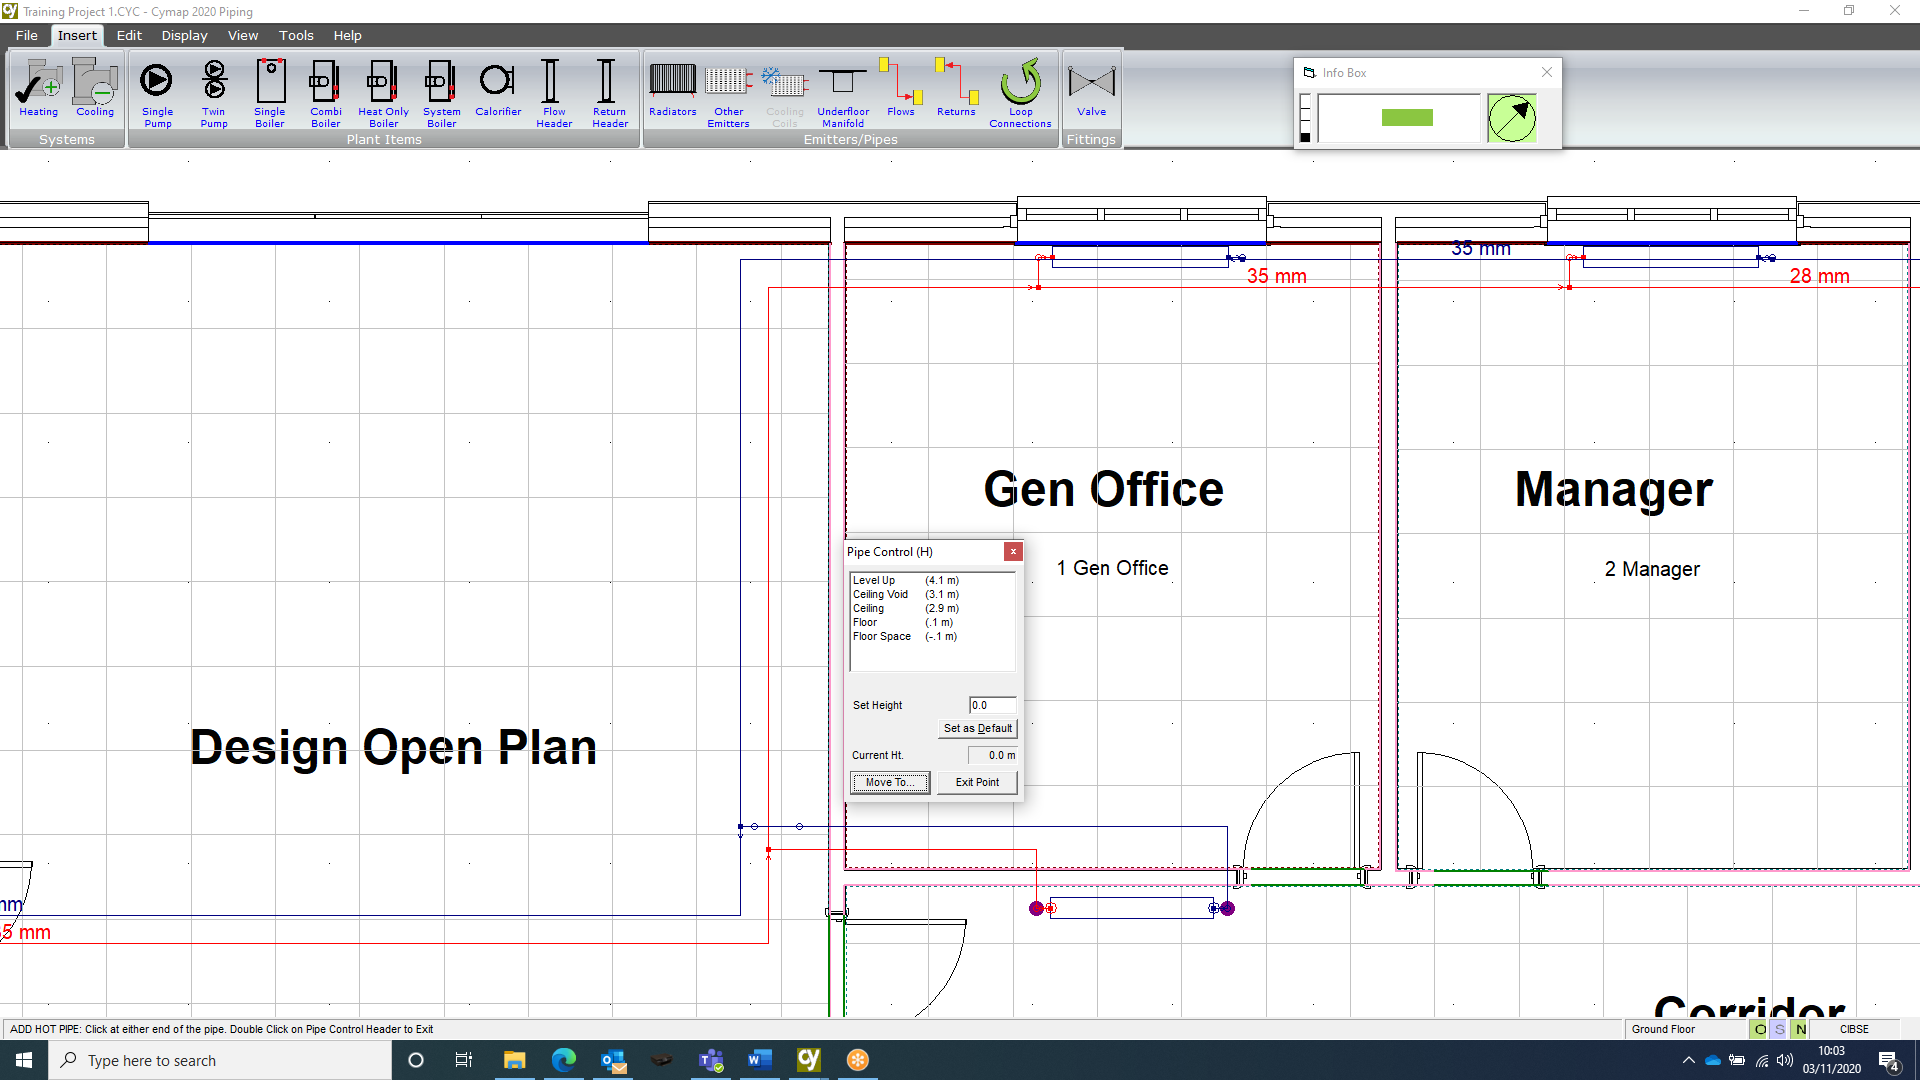Choose the Radiators emitter tool
Image resolution: width=1920 pixels, height=1080 pixels.
[673, 88]
